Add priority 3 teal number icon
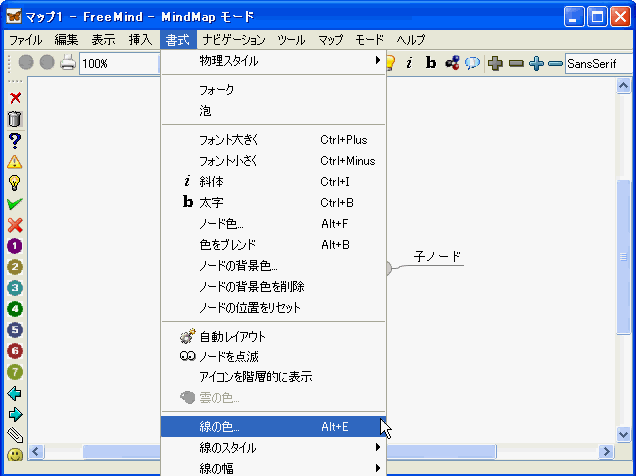 [x=15, y=288]
